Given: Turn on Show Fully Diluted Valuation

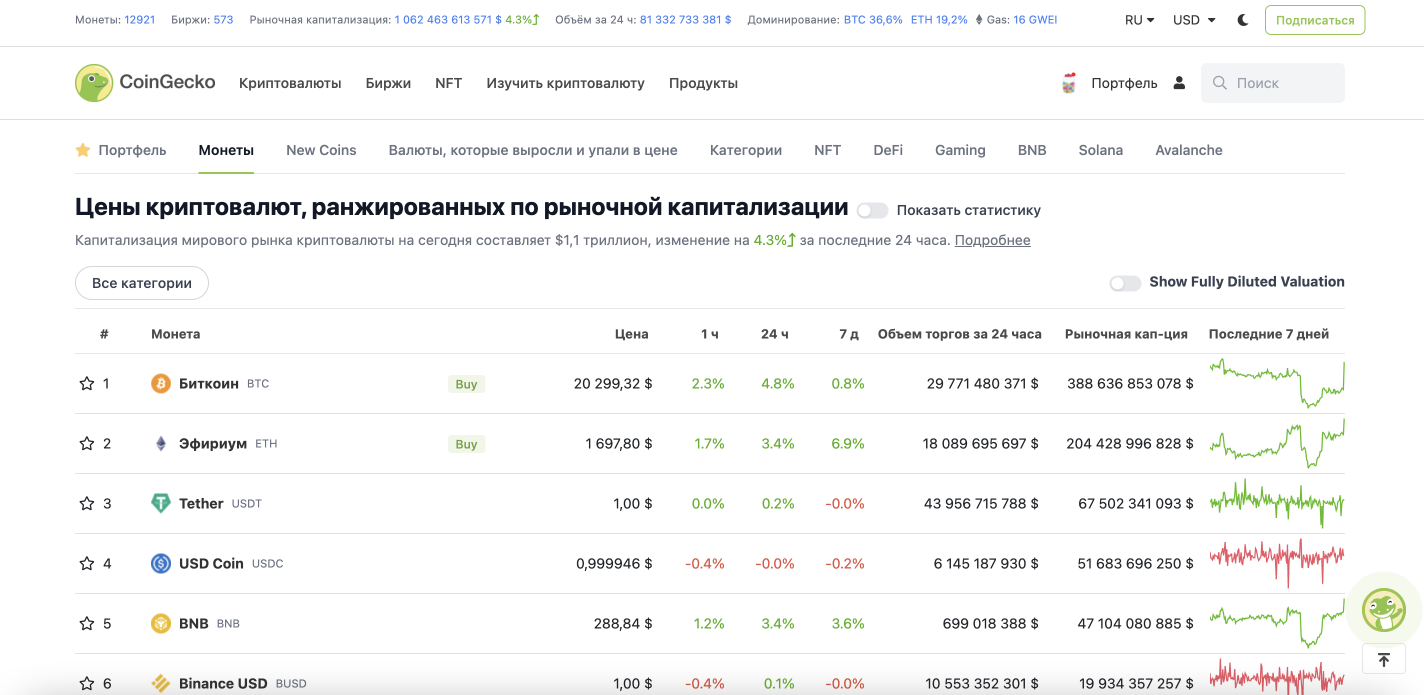Looking at the screenshot, I should (1125, 283).
